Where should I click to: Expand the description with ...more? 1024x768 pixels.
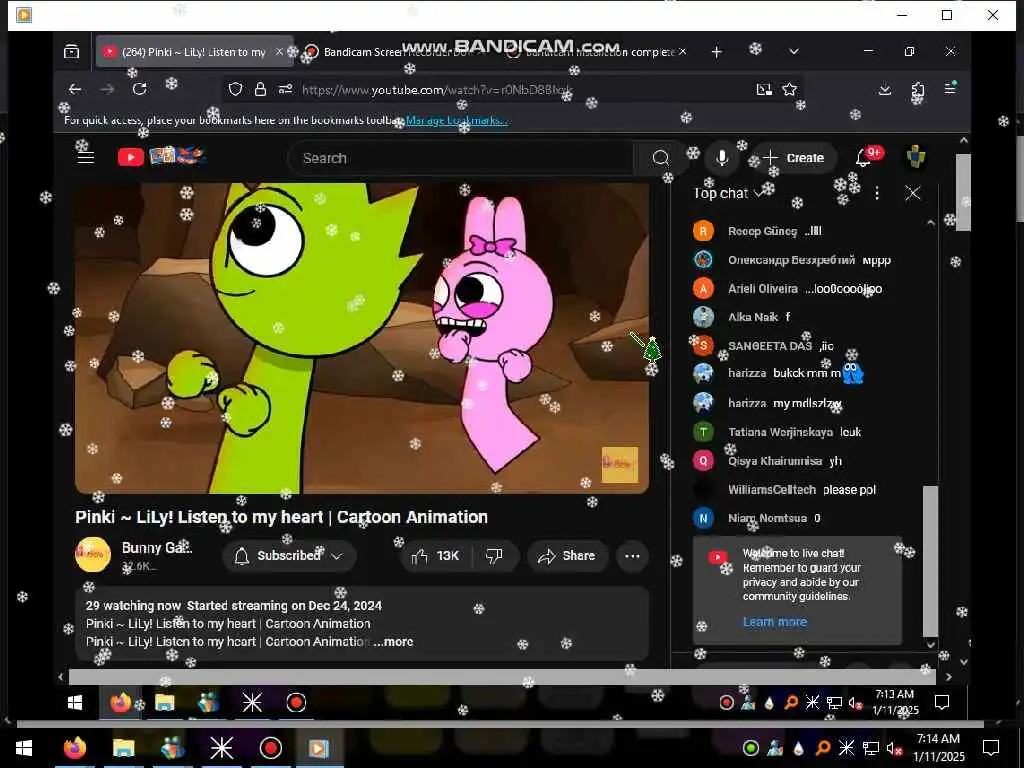coord(394,642)
